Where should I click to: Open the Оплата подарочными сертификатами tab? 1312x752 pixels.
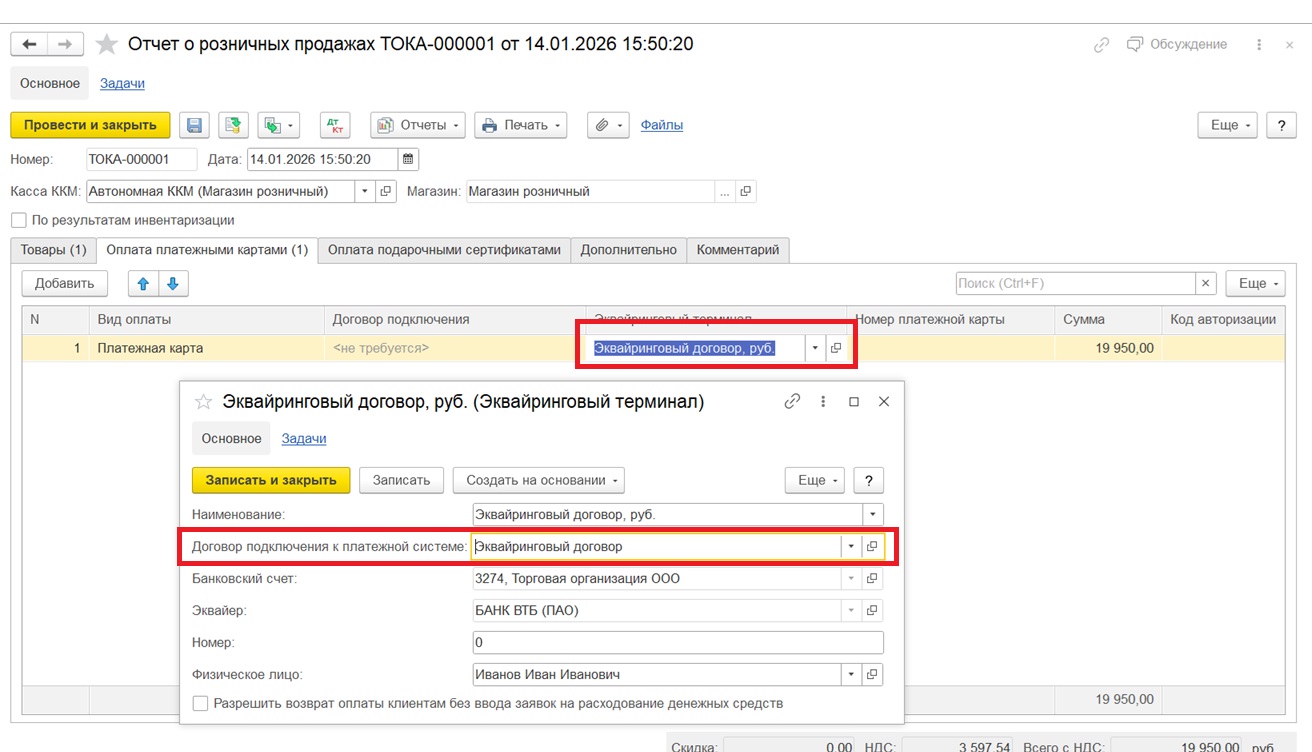[x=444, y=250]
